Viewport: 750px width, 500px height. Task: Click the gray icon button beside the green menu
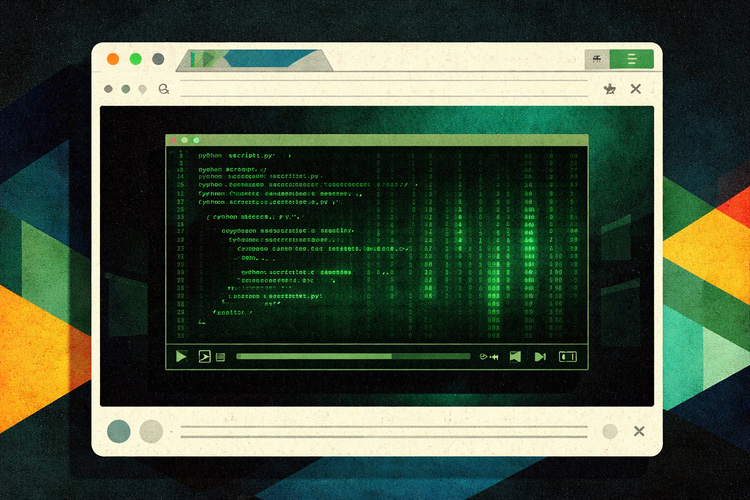597,59
